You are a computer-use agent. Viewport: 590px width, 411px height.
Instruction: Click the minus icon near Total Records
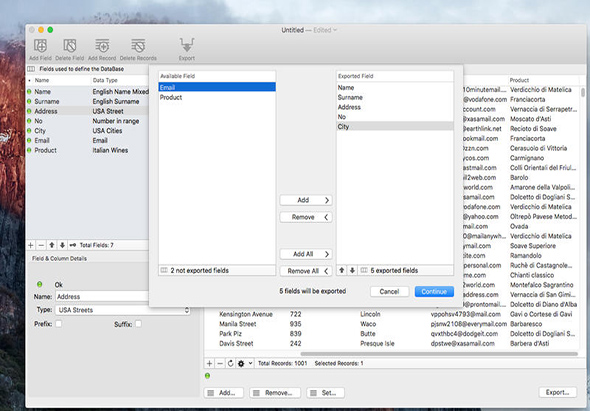tap(220, 364)
